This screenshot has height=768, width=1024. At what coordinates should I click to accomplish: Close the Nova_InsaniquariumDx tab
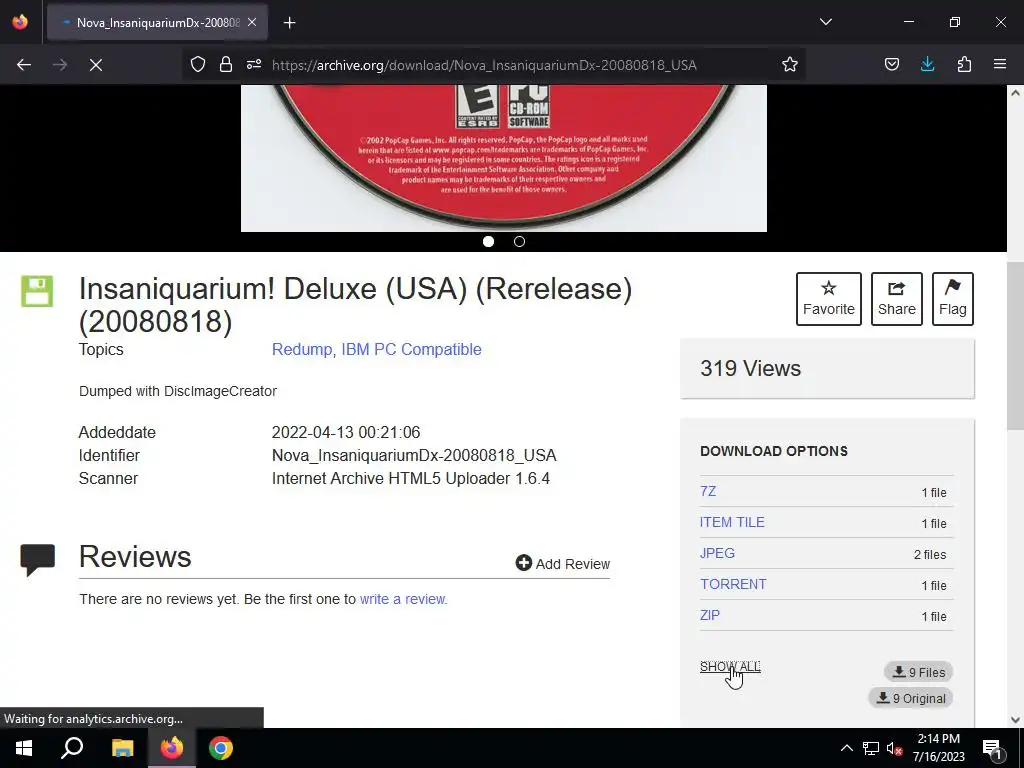point(252,22)
